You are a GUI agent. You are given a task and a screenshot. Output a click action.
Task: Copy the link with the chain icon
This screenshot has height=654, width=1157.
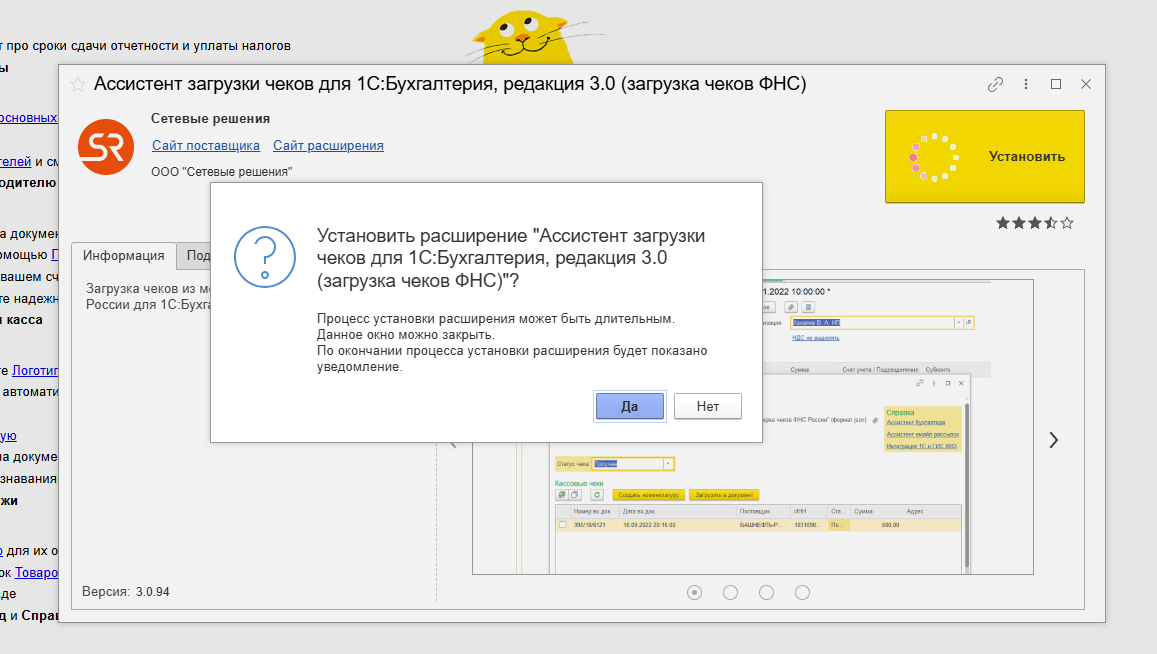pyautogui.click(x=995, y=85)
